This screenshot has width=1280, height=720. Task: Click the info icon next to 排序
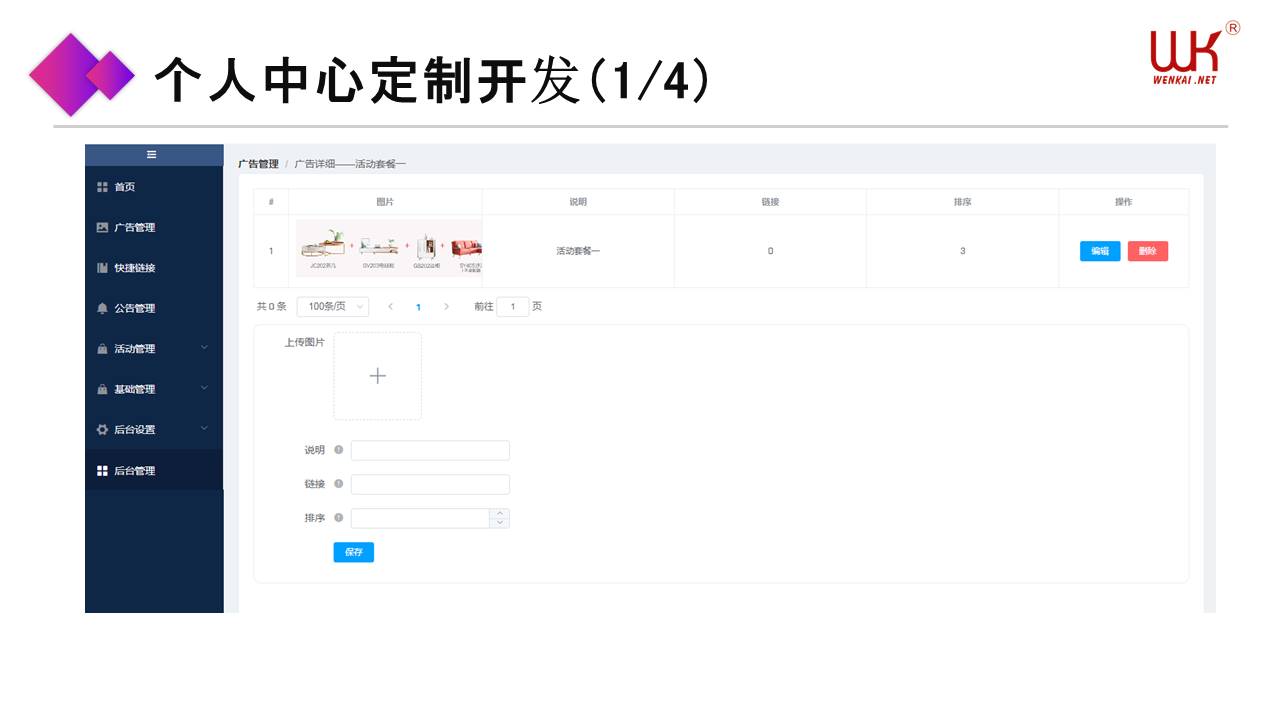point(338,518)
